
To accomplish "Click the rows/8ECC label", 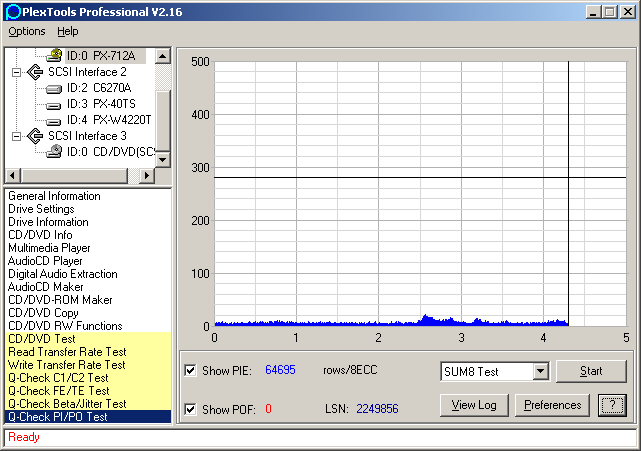I will point(350,370).
